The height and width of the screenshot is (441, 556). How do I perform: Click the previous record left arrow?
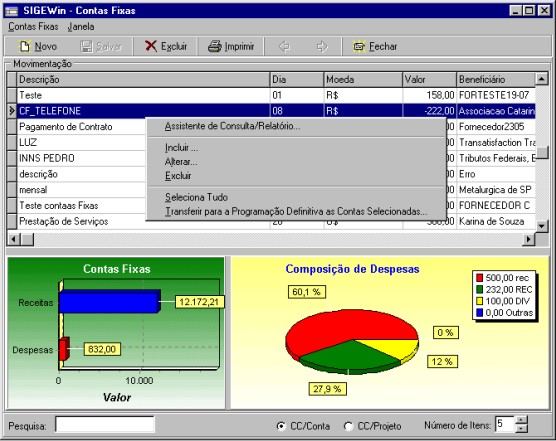coord(284,46)
